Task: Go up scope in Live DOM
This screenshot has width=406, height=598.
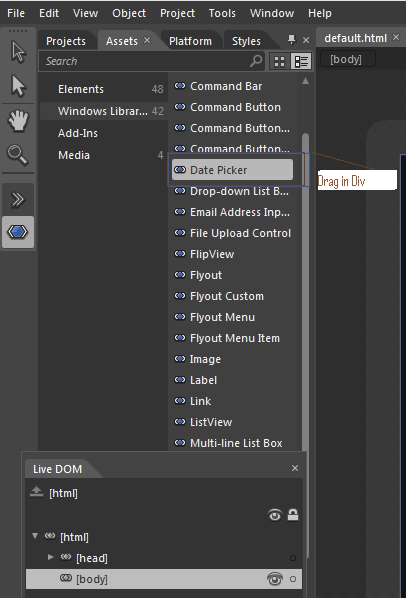Action: 36,492
